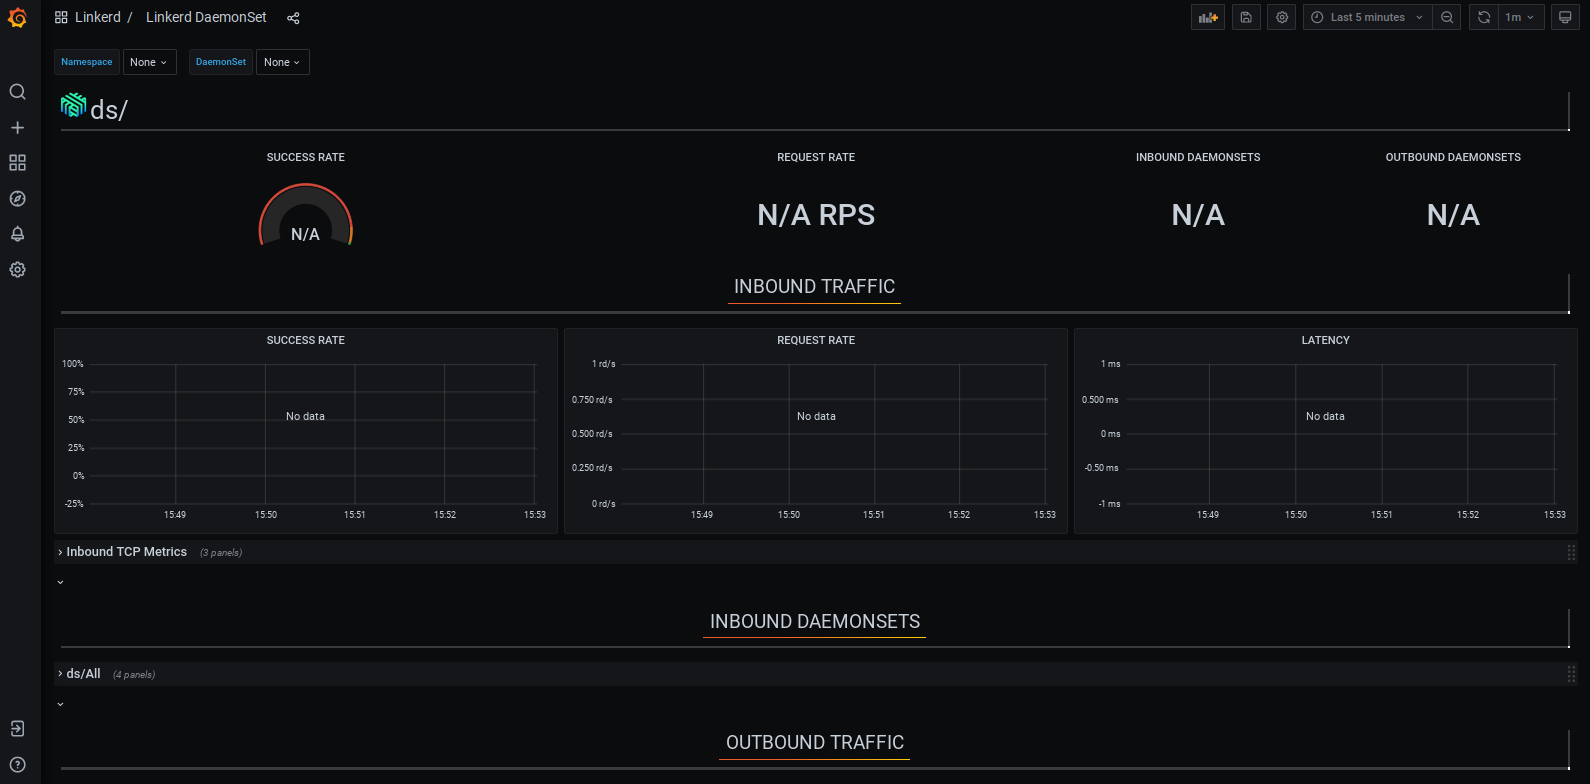Open the INBOUND DAEMONSETS stat panel title menu
Image resolution: width=1590 pixels, height=784 pixels.
[1198, 157]
